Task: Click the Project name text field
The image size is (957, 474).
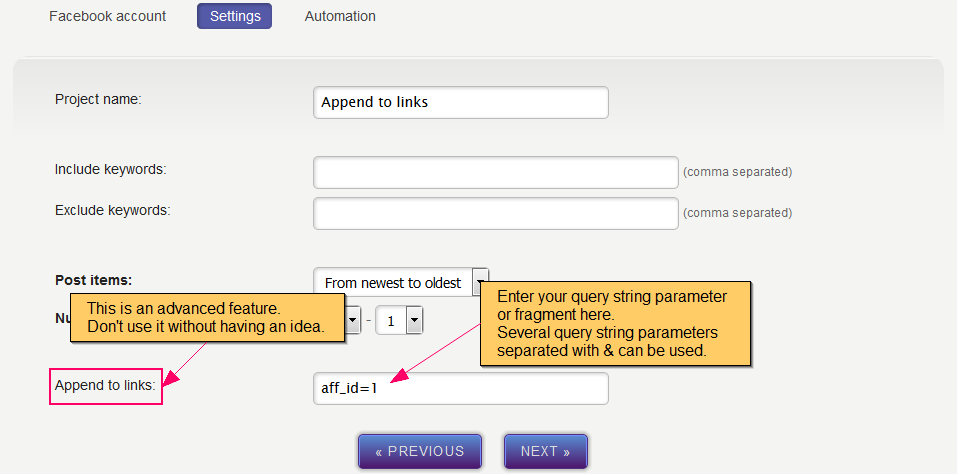Action: [x=461, y=102]
